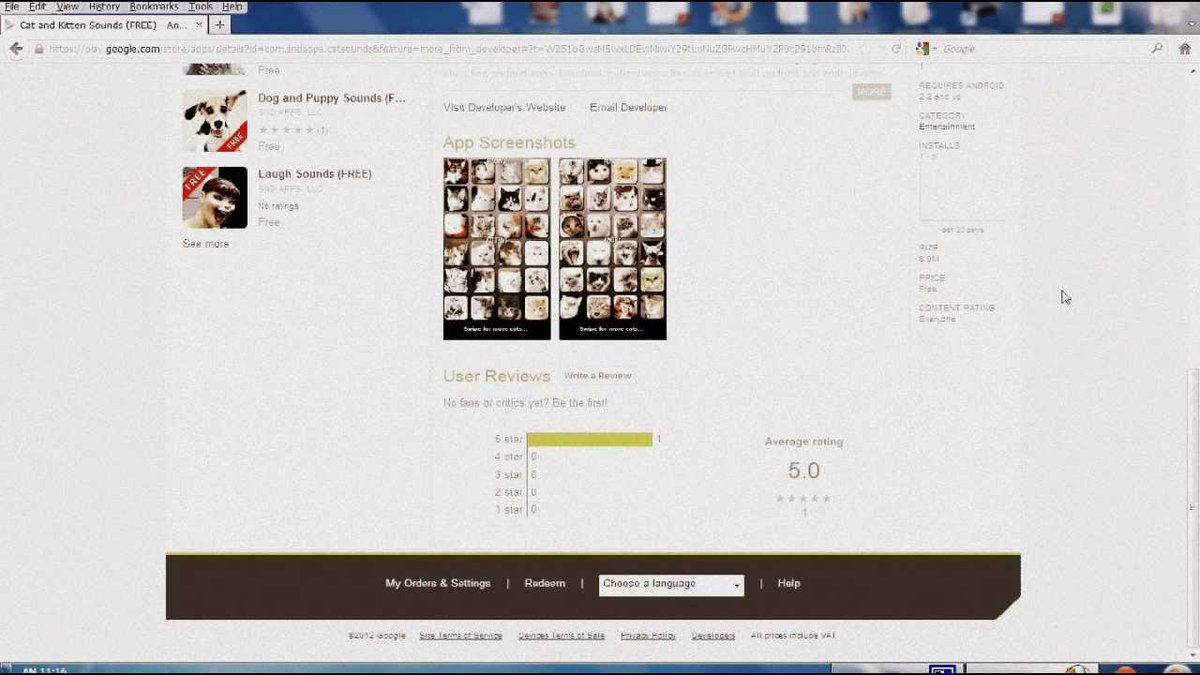
Task: Click See more link
Action: tap(206, 244)
